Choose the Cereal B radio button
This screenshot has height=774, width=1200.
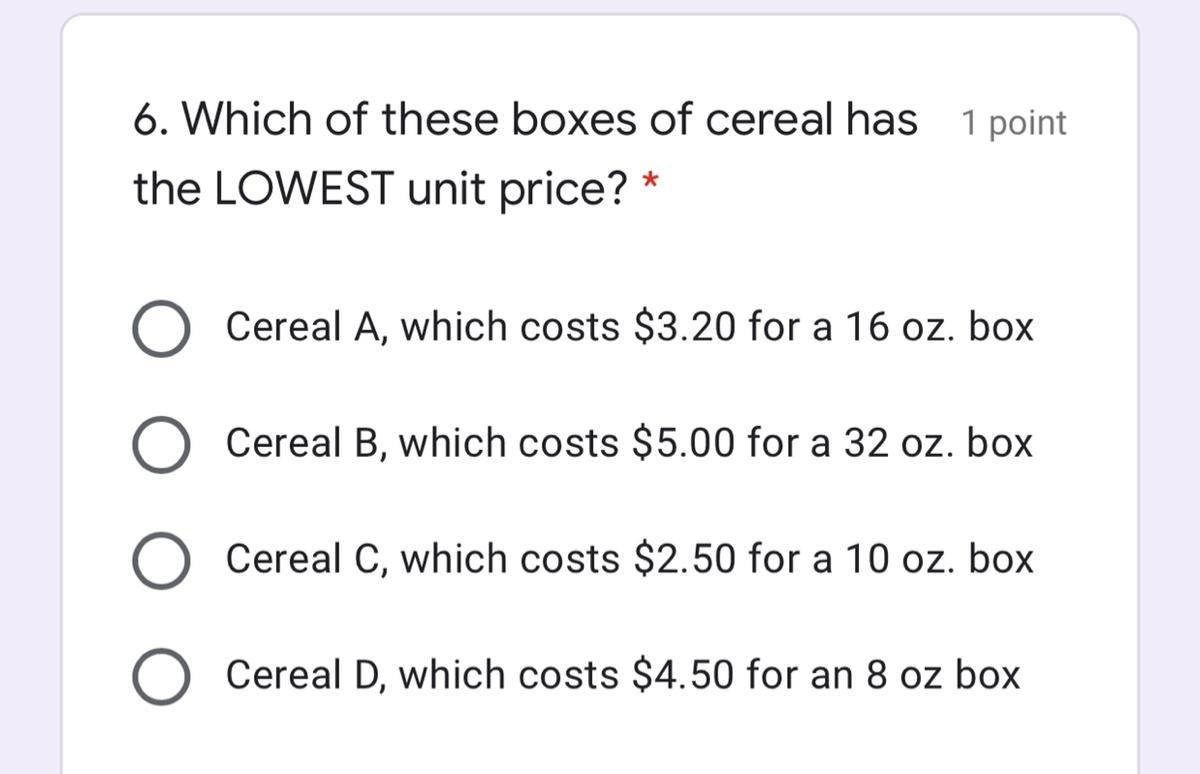161,444
